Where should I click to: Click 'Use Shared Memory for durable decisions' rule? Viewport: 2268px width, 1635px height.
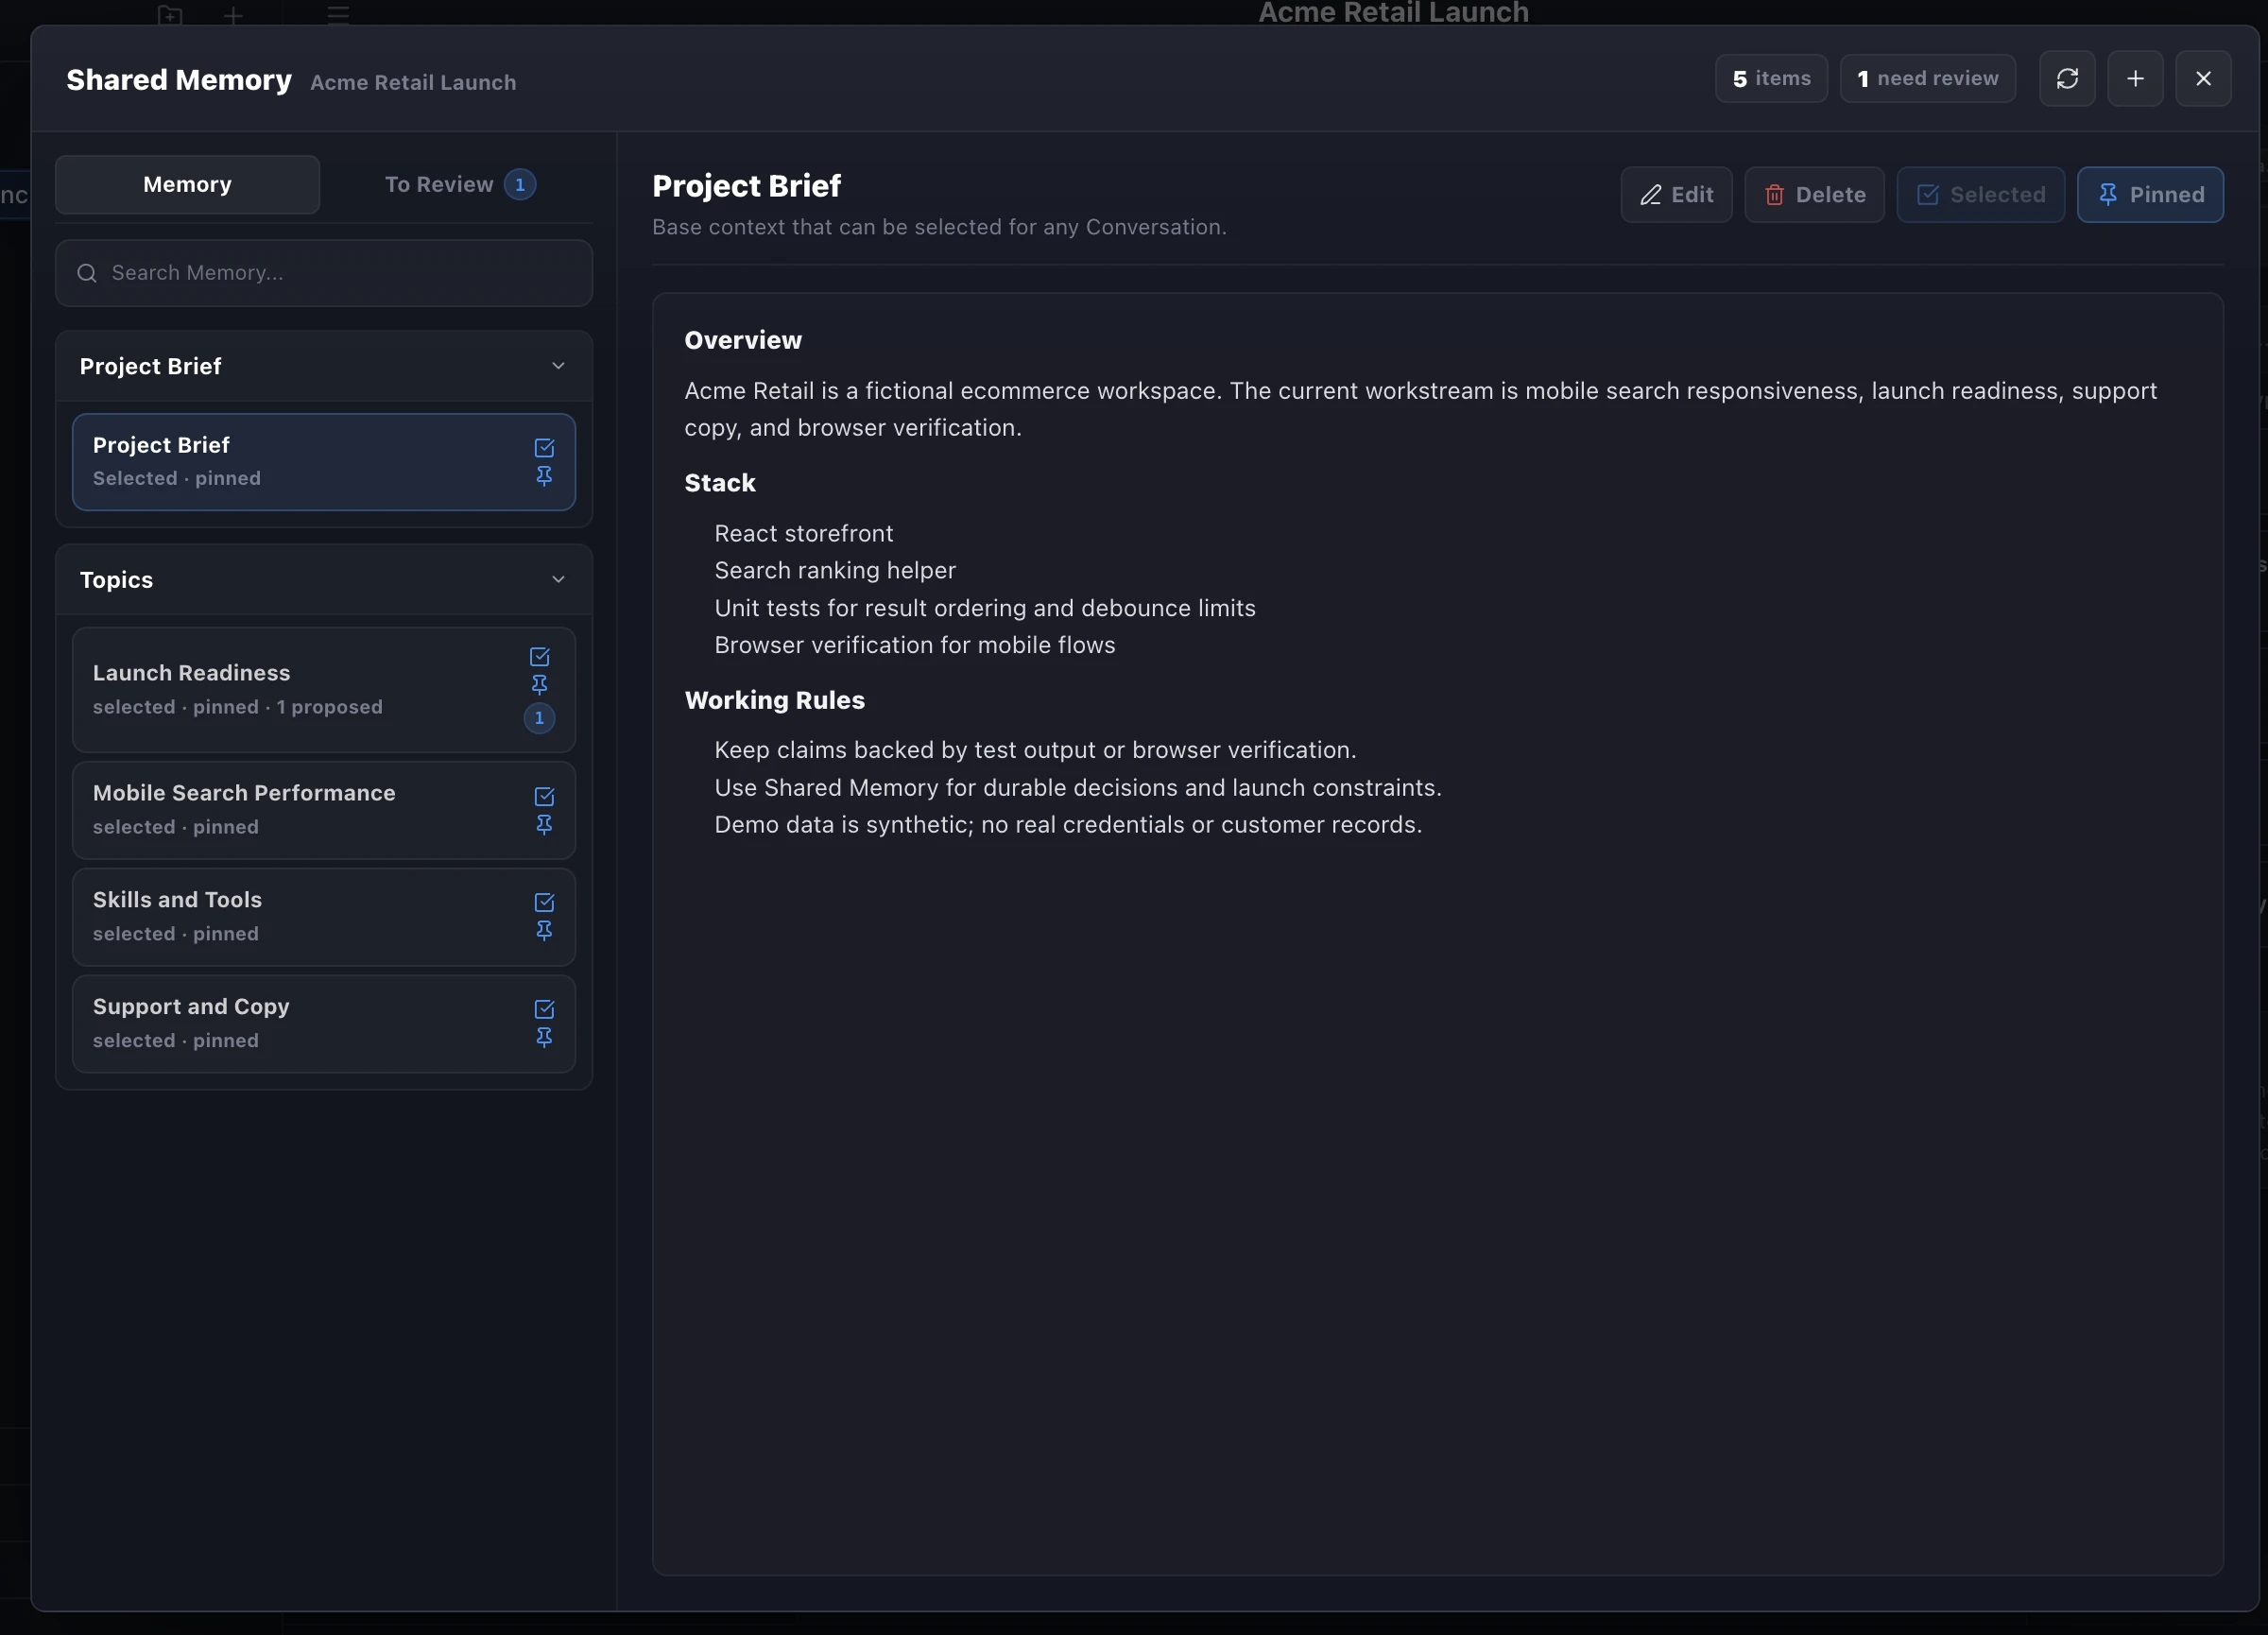[1078, 788]
